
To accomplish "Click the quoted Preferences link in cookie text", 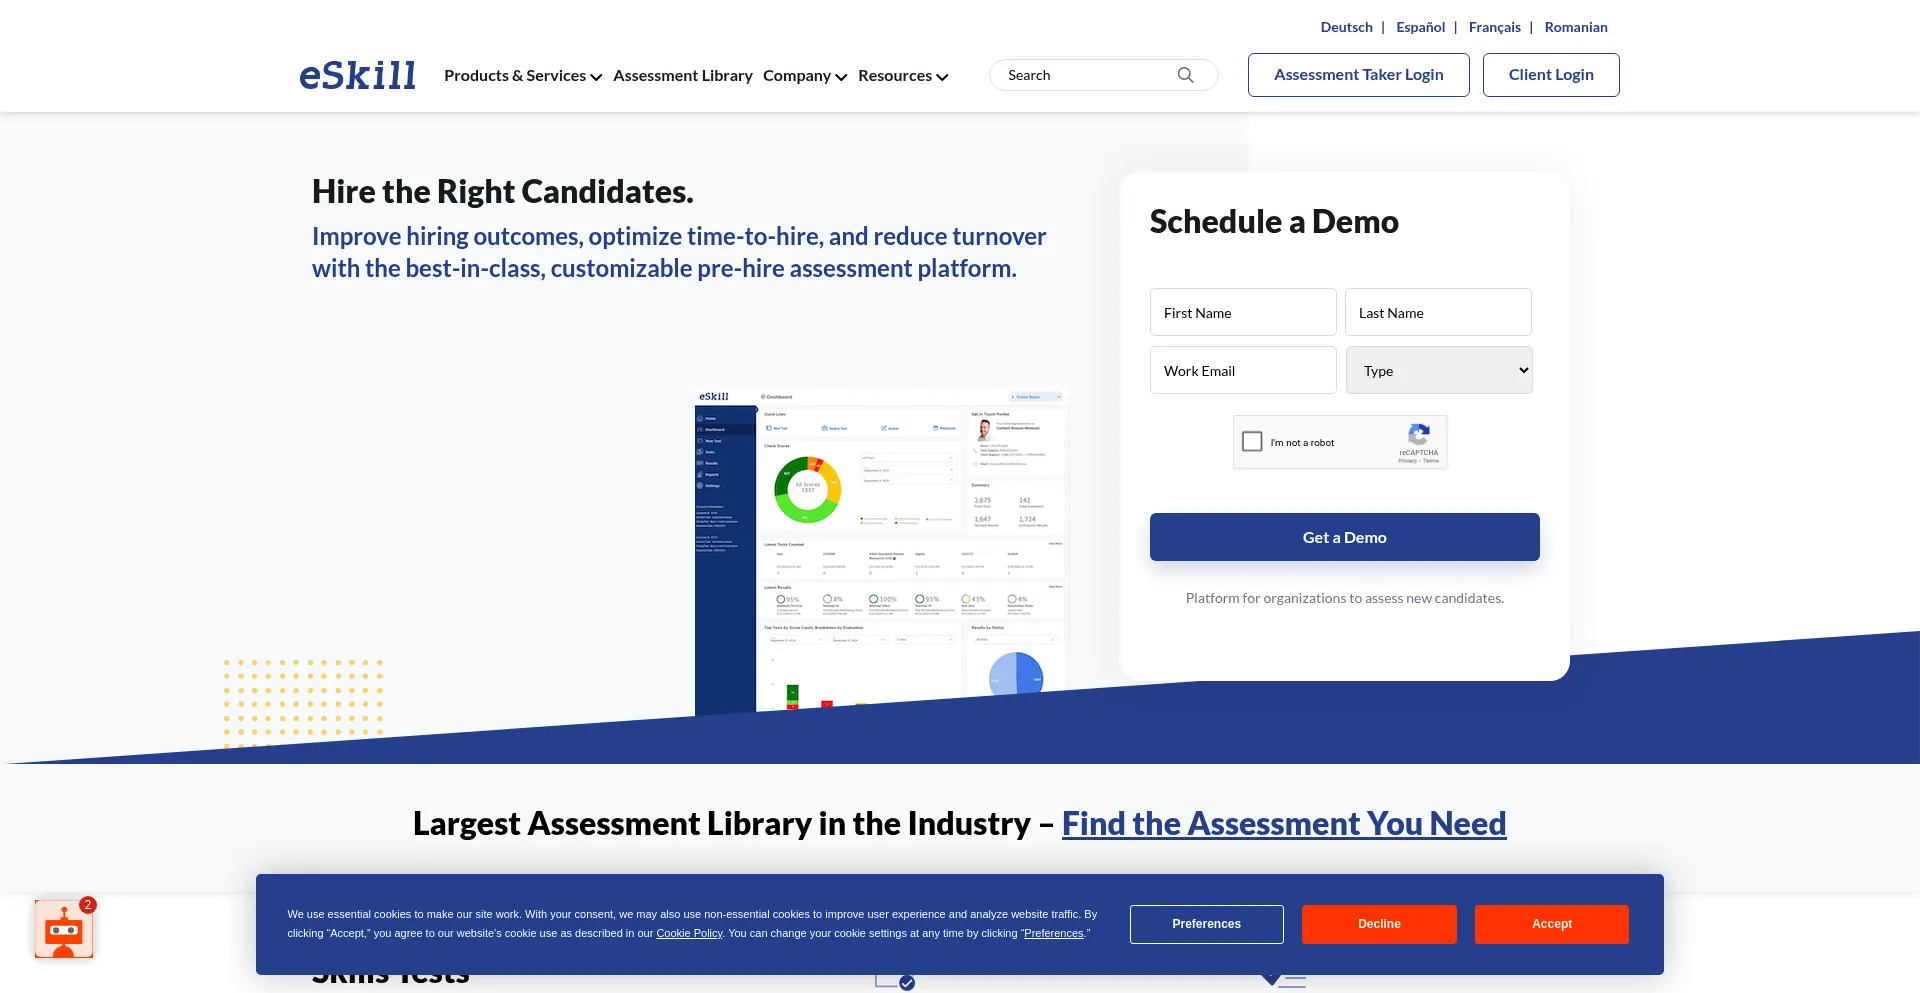I will click(x=1053, y=933).
